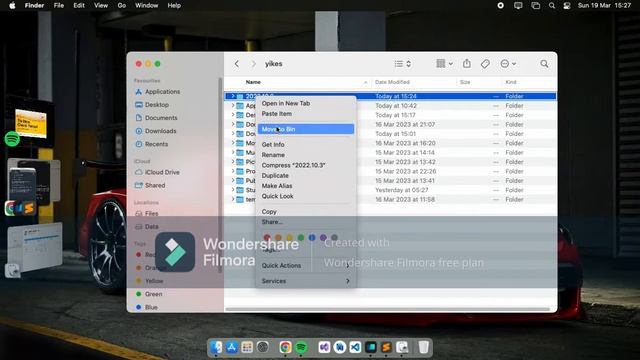Expand folder modified 16 Mar 2023 at 11:58
Screen dimensions: 640x360
(x=233, y=200)
